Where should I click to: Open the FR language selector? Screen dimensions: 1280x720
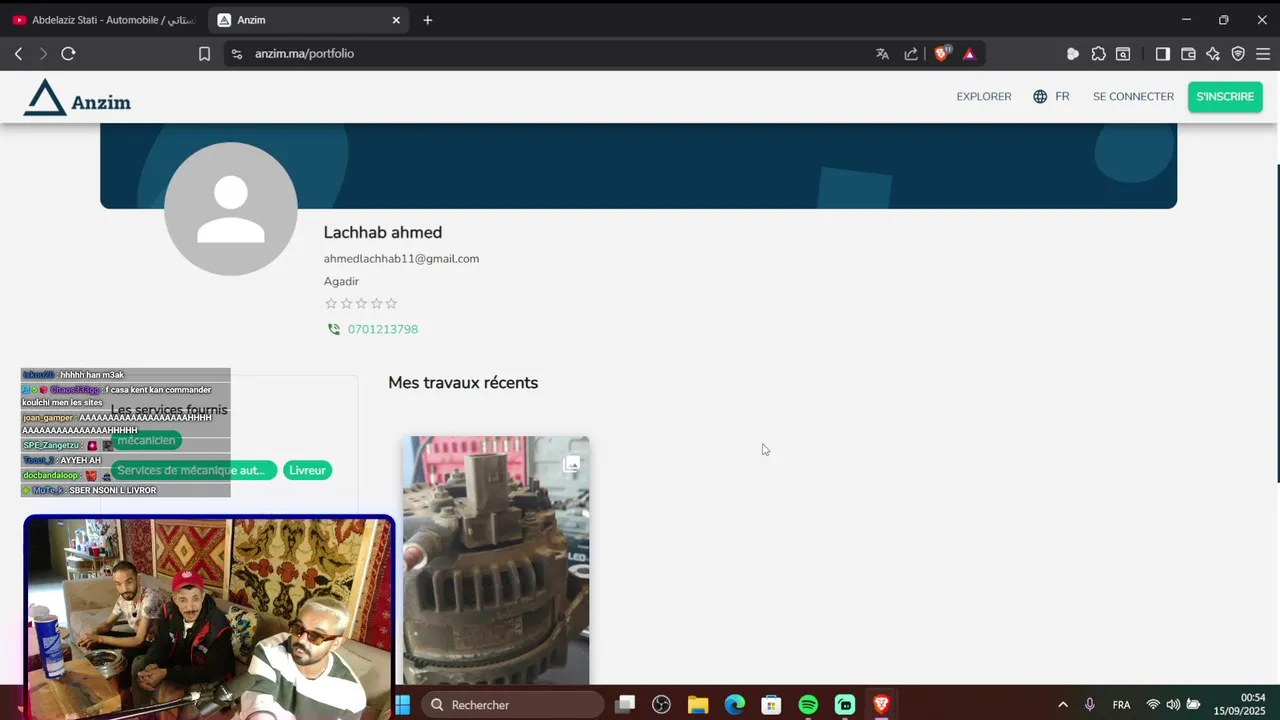click(1062, 97)
